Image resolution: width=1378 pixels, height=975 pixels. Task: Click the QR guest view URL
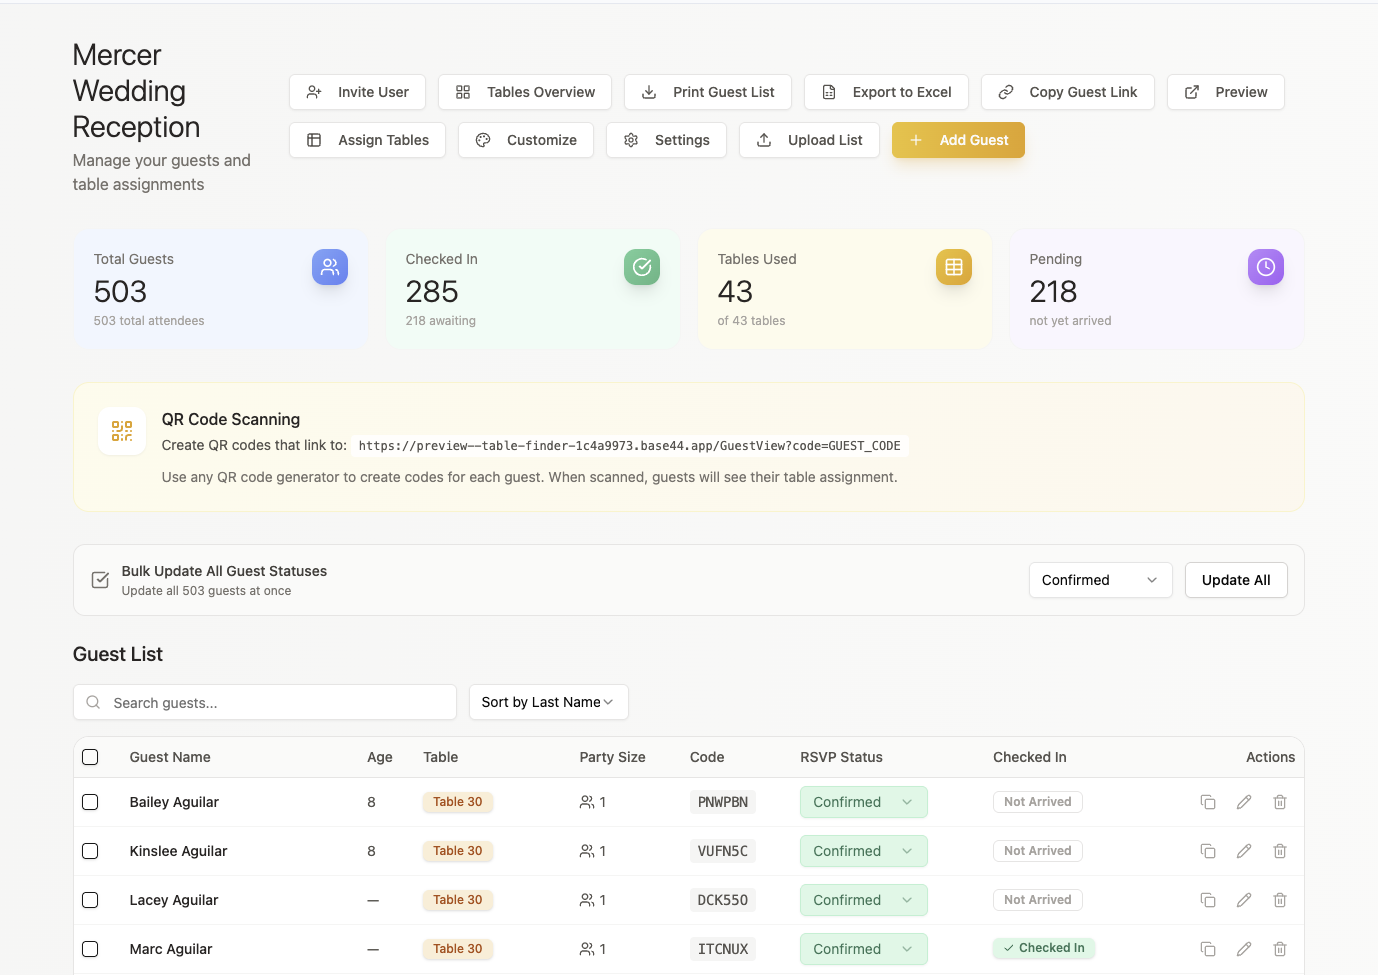(629, 446)
